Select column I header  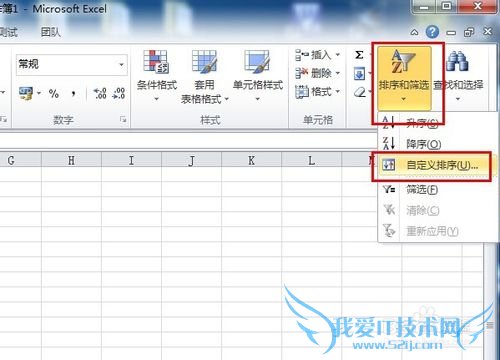(131, 160)
